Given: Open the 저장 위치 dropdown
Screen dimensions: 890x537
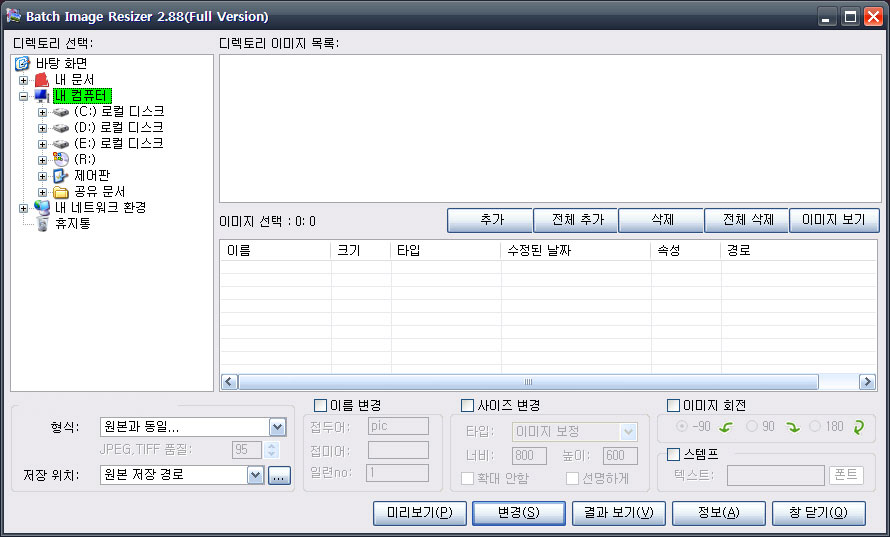Looking at the screenshot, I should 255,475.
